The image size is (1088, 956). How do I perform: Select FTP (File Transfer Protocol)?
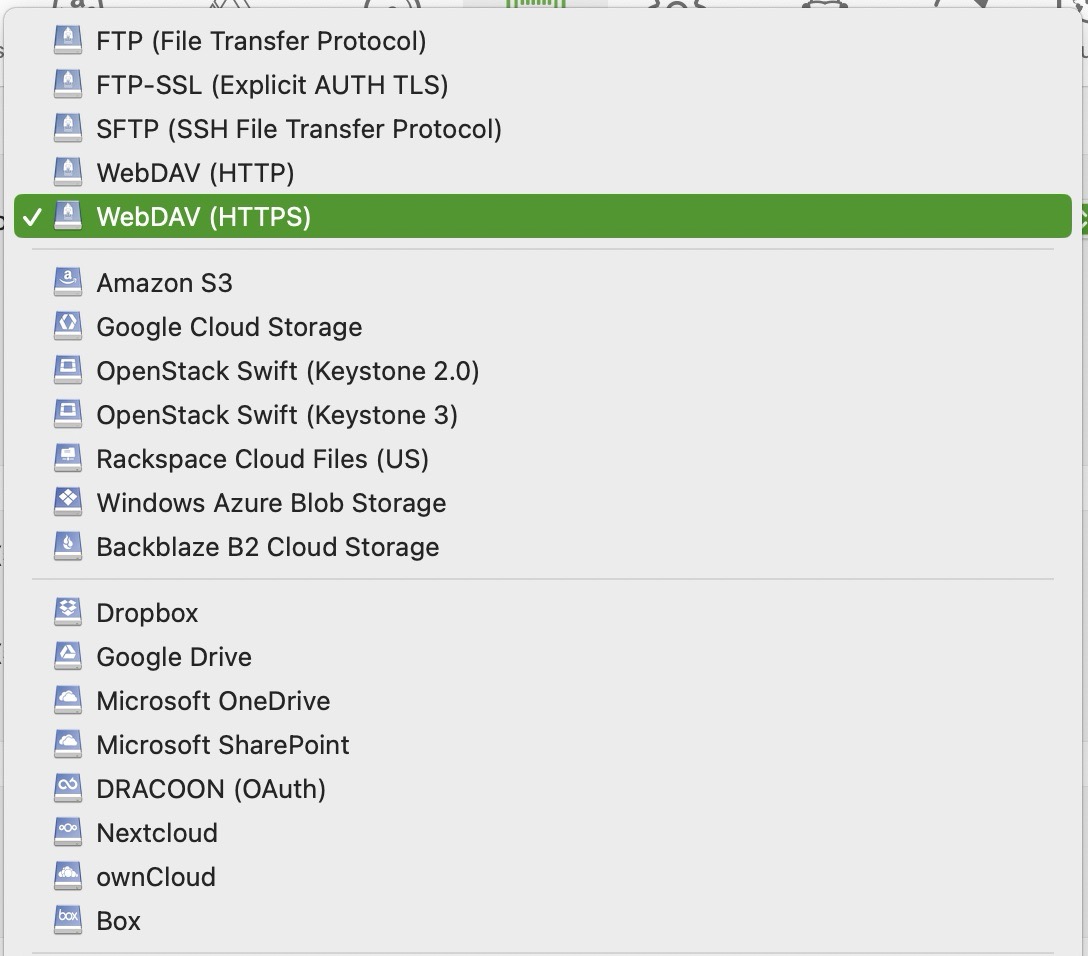click(261, 41)
